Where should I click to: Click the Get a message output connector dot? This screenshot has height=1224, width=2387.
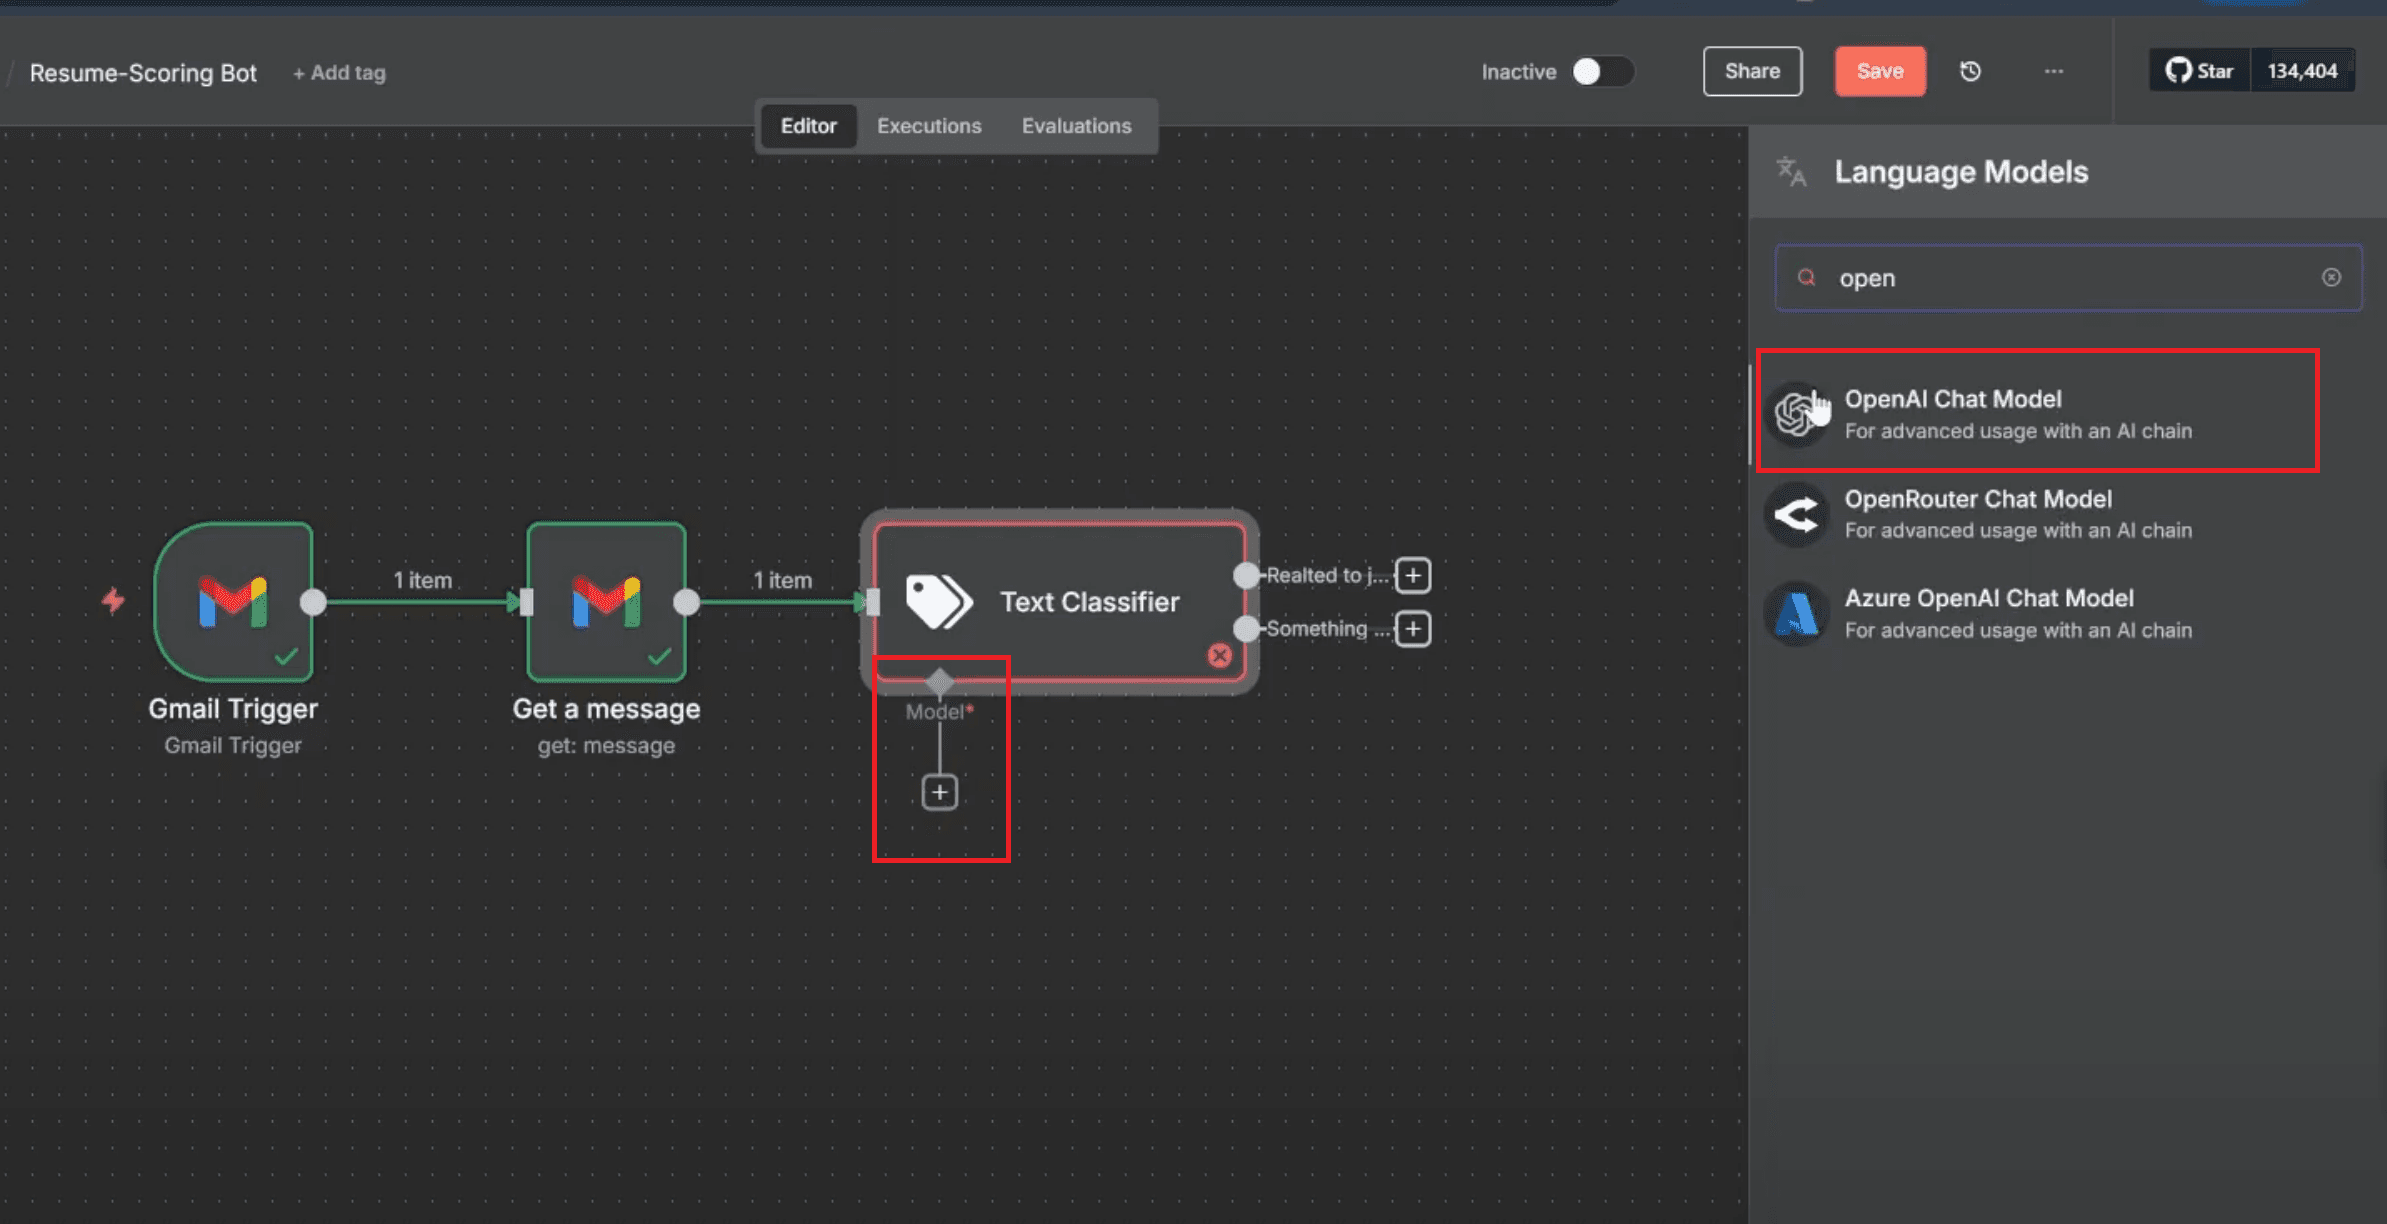coord(686,601)
